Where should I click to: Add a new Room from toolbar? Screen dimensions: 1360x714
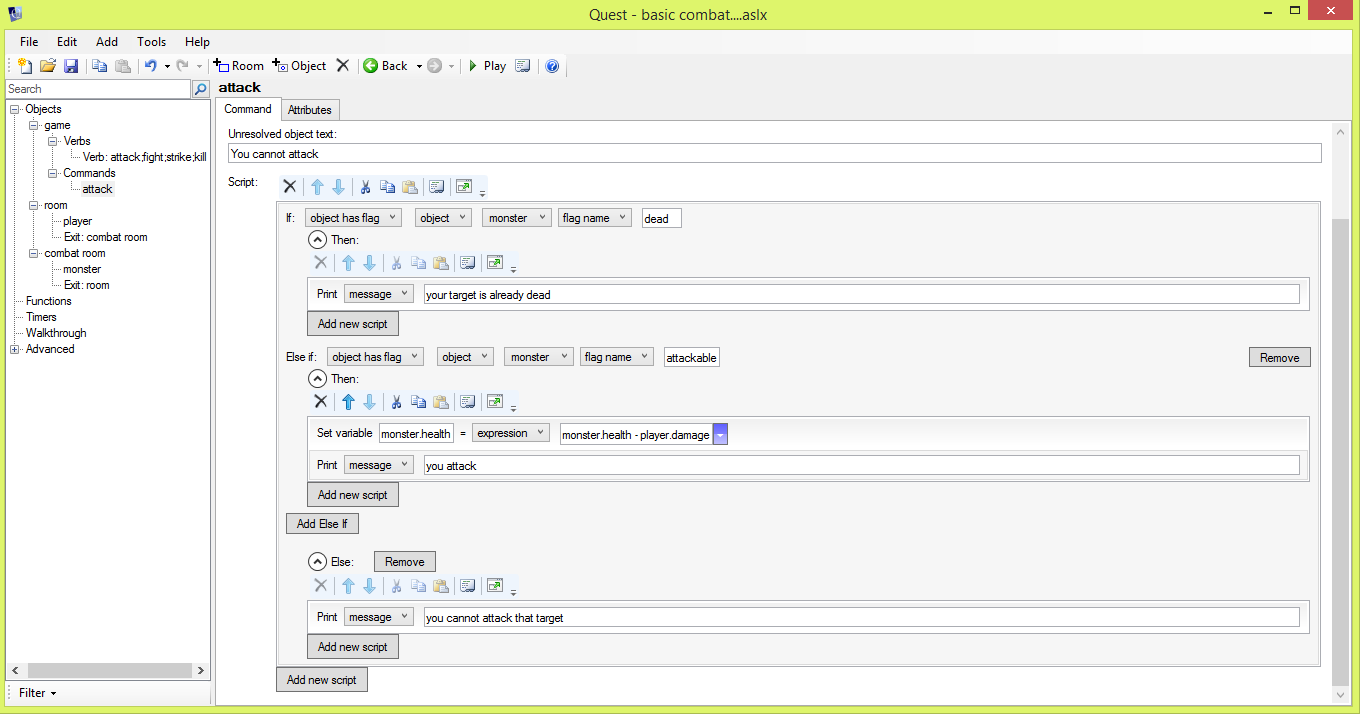click(239, 66)
